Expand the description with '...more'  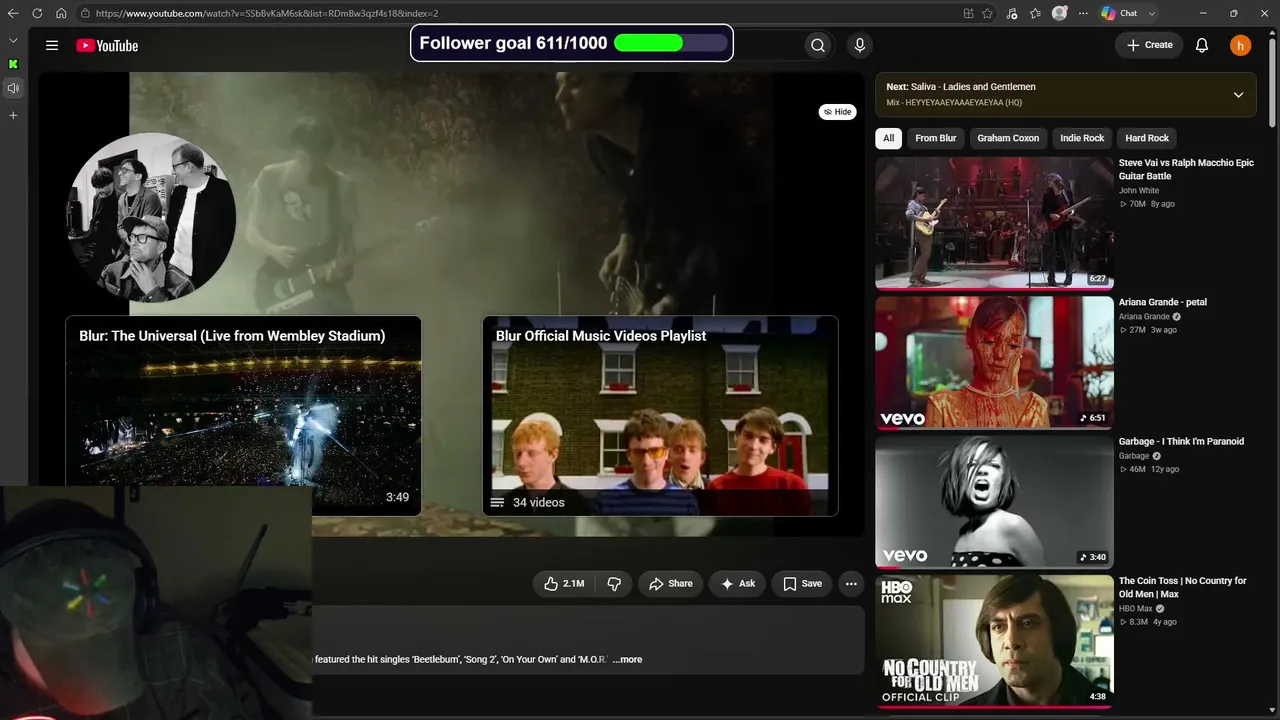[x=627, y=660]
